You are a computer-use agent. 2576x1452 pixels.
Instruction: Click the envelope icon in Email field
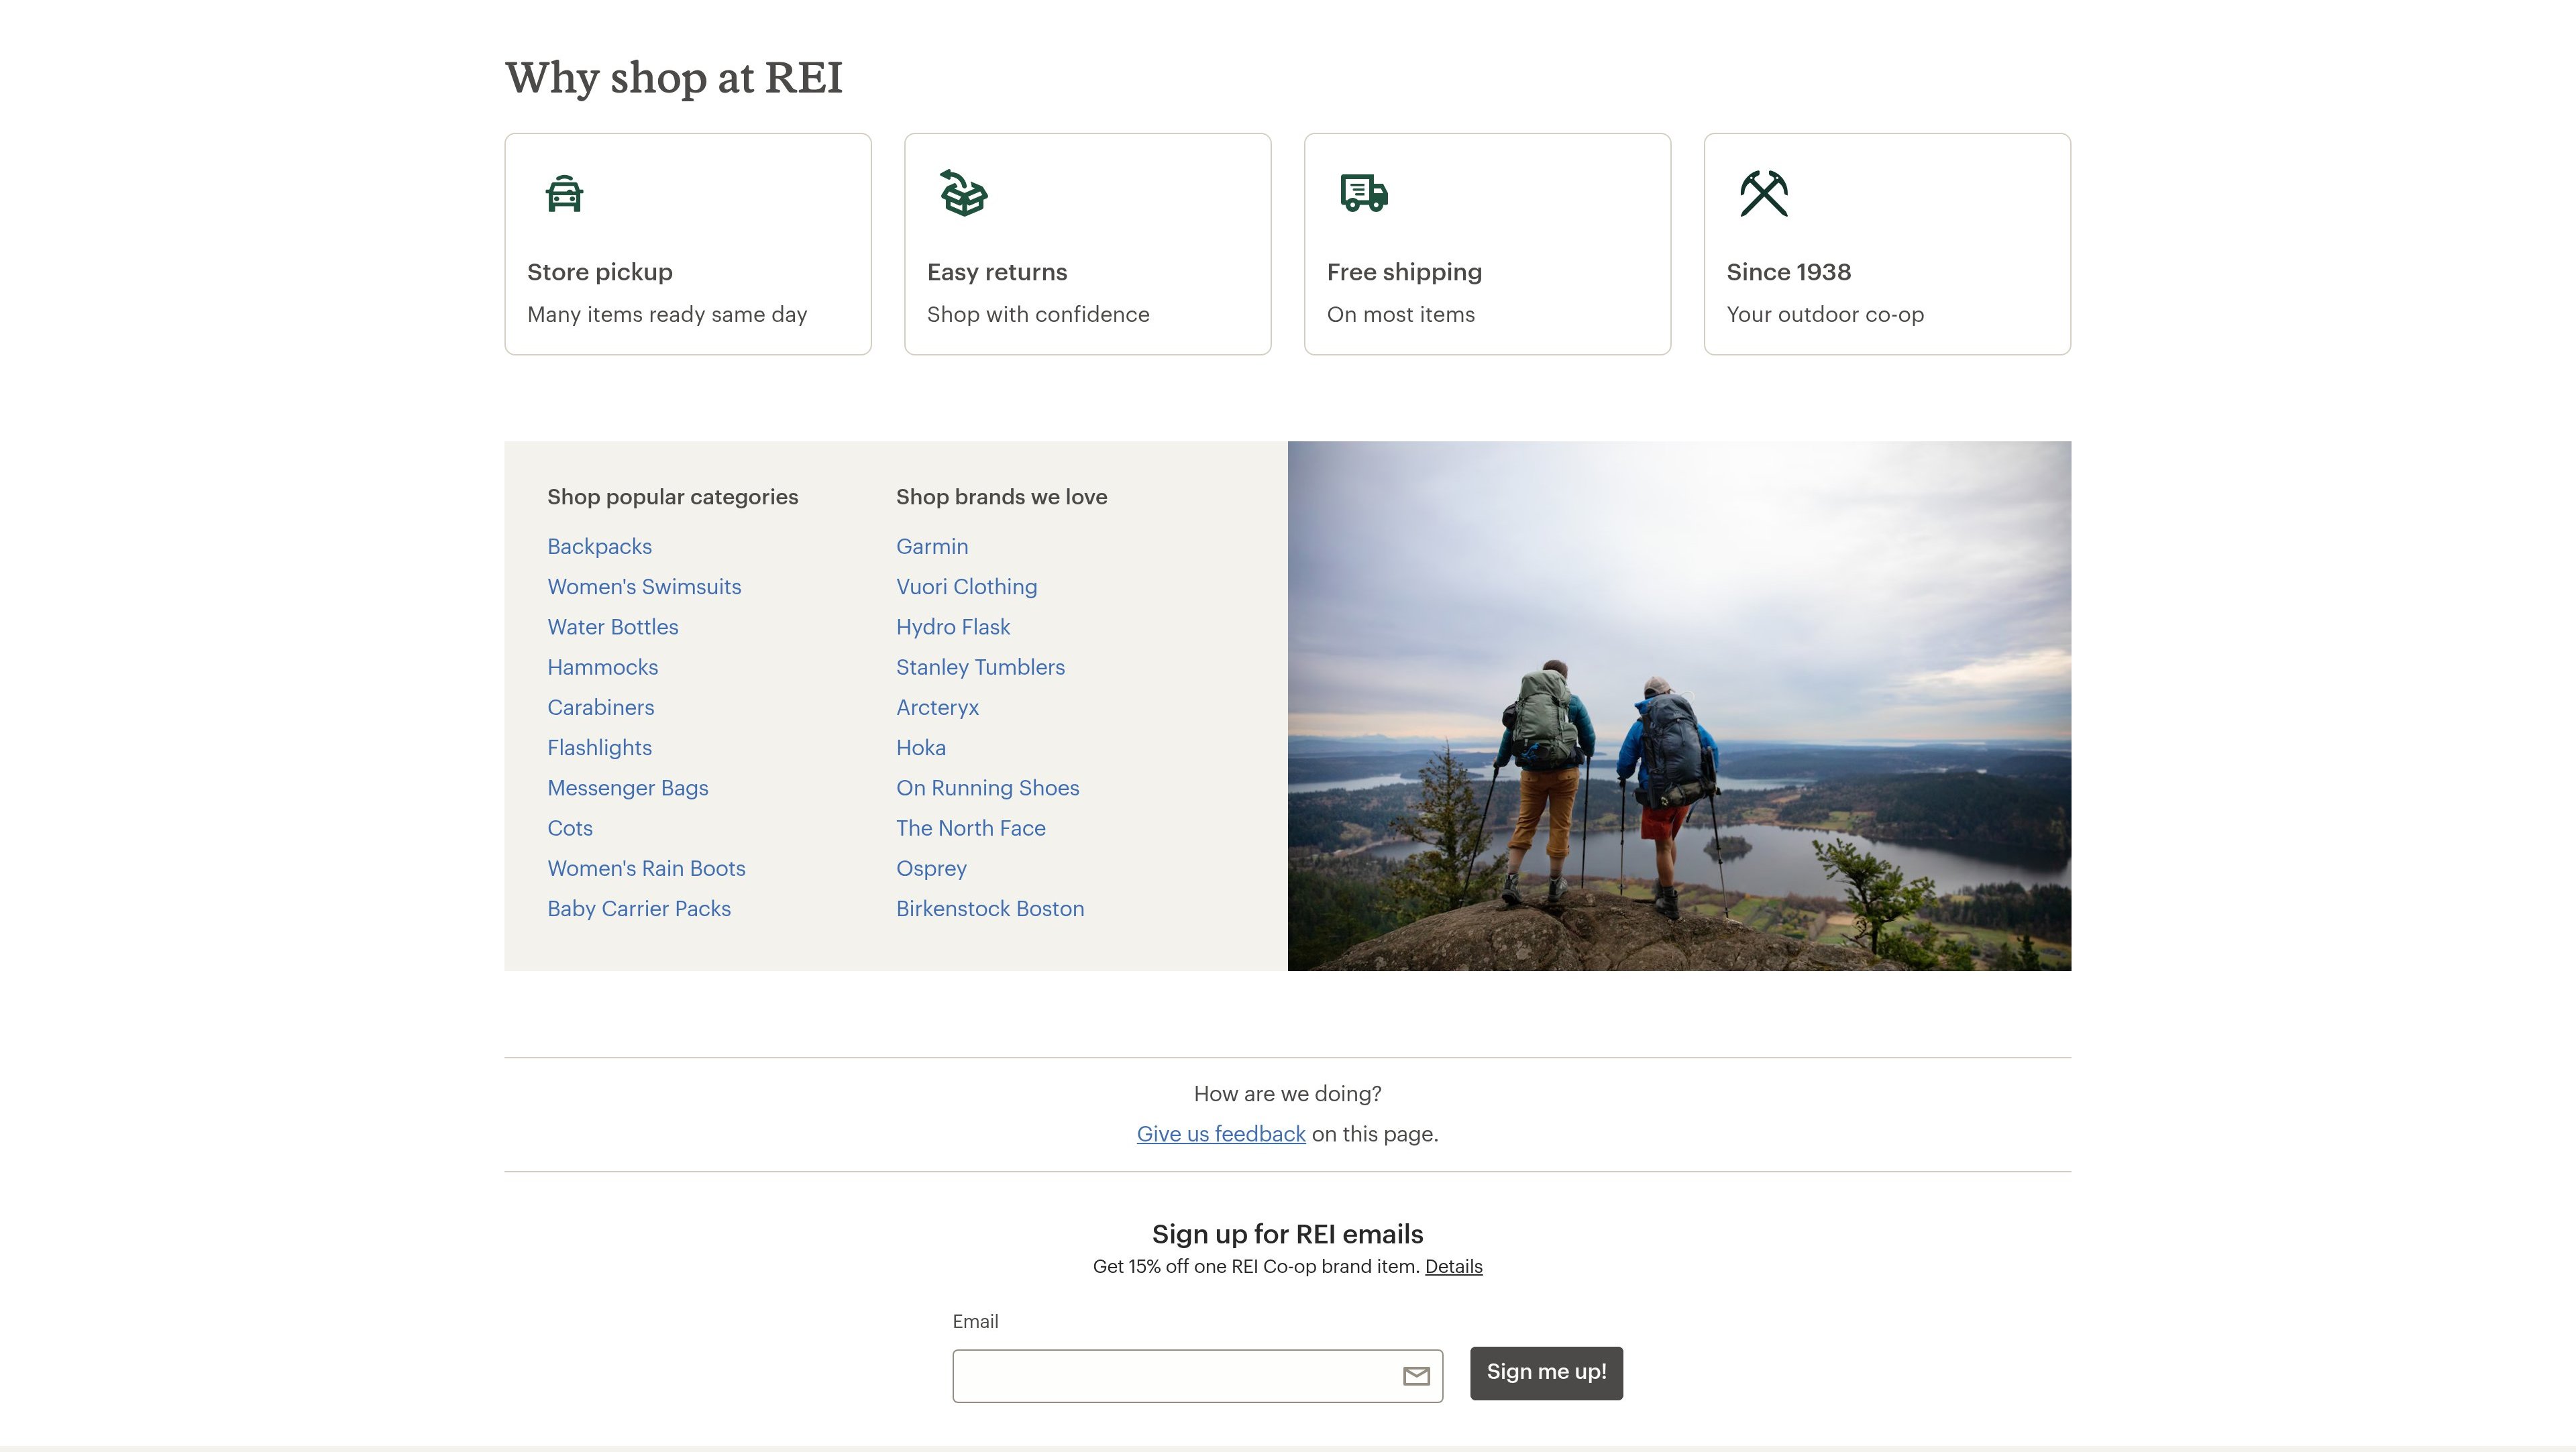pos(1416,1376)
